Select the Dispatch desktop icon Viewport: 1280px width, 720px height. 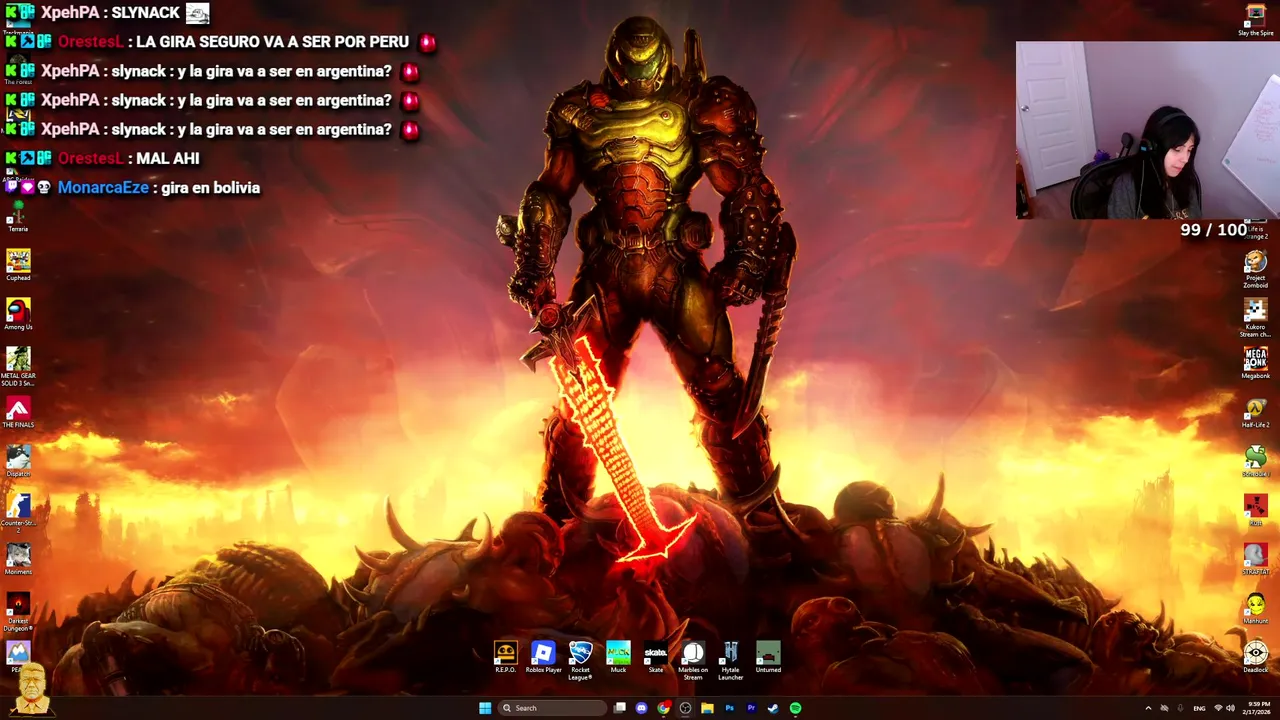[18, 461]
